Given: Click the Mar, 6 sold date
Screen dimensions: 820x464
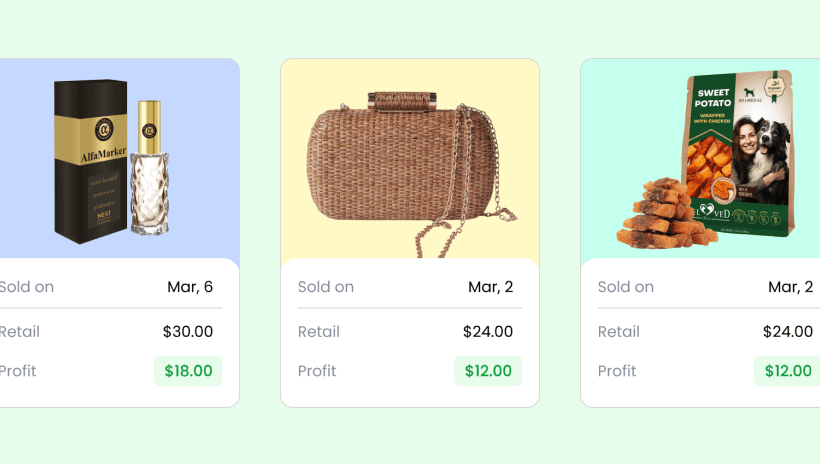Looking at the screenshot, I should (190, 287).
